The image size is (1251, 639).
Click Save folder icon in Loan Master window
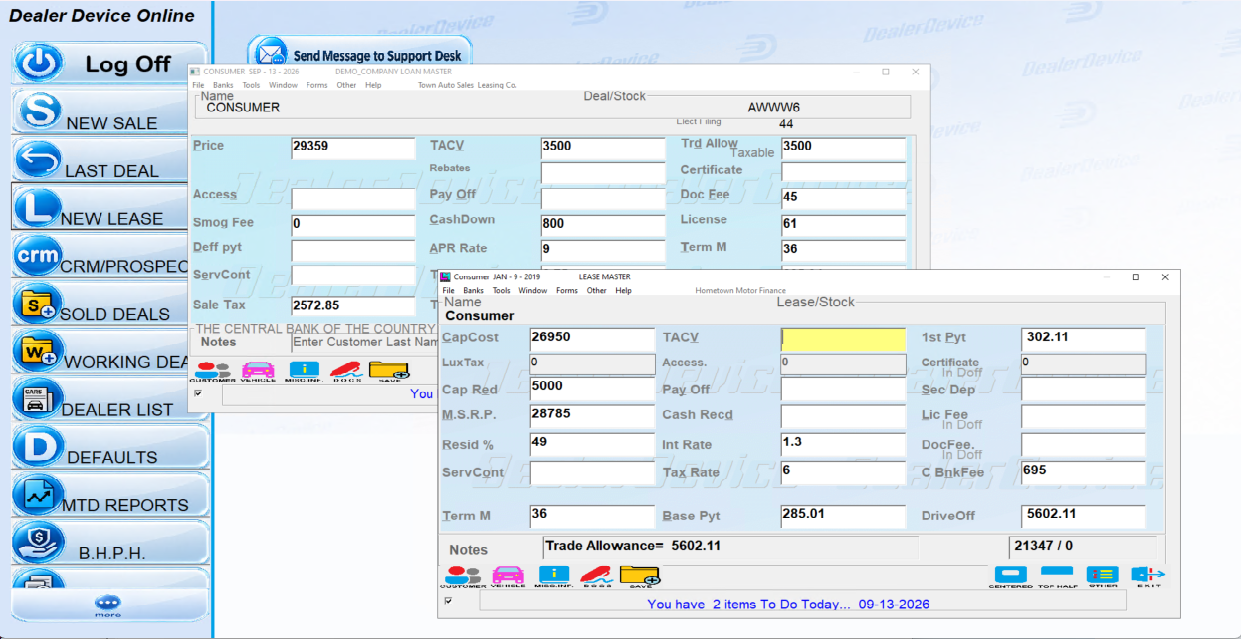(389, 372)
